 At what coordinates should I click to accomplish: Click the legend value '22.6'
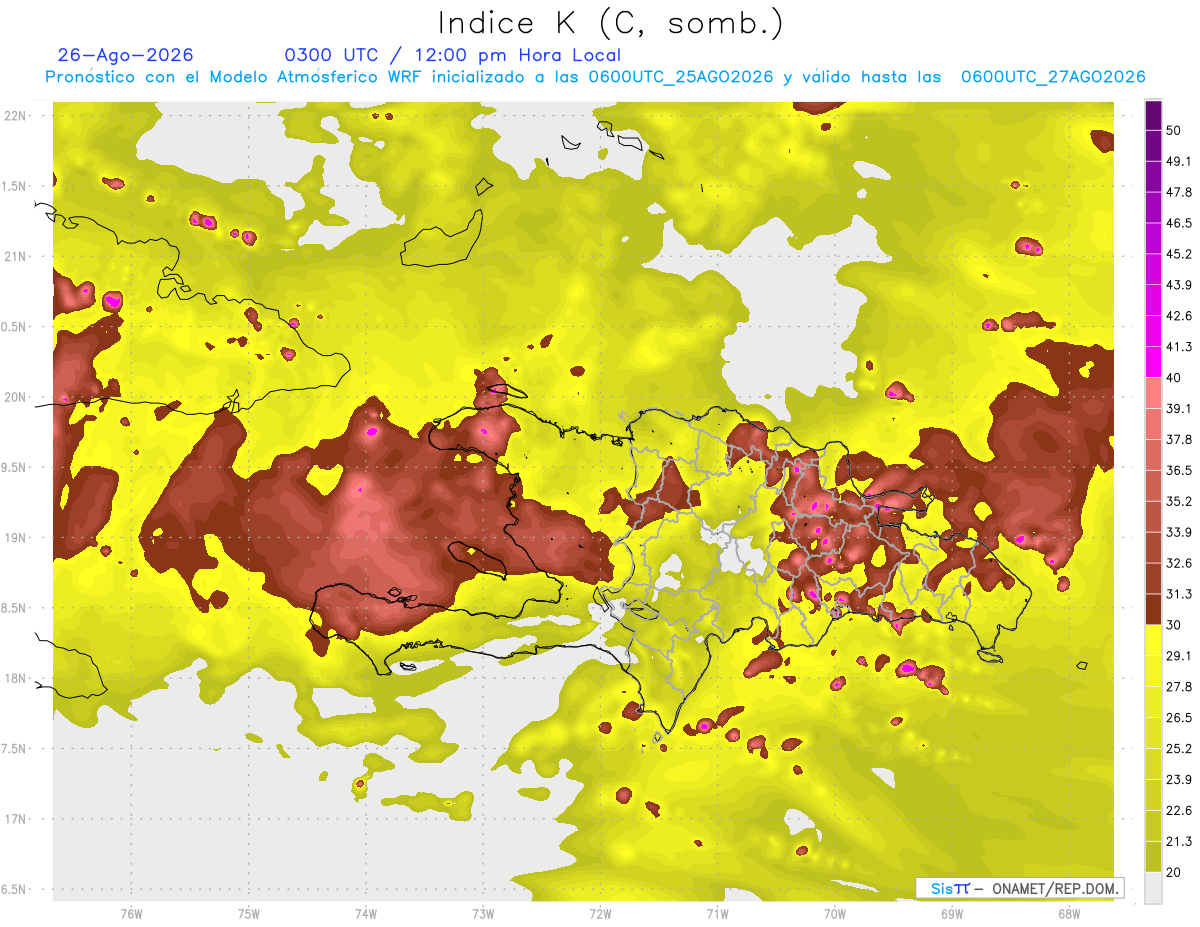point(1178,810)
